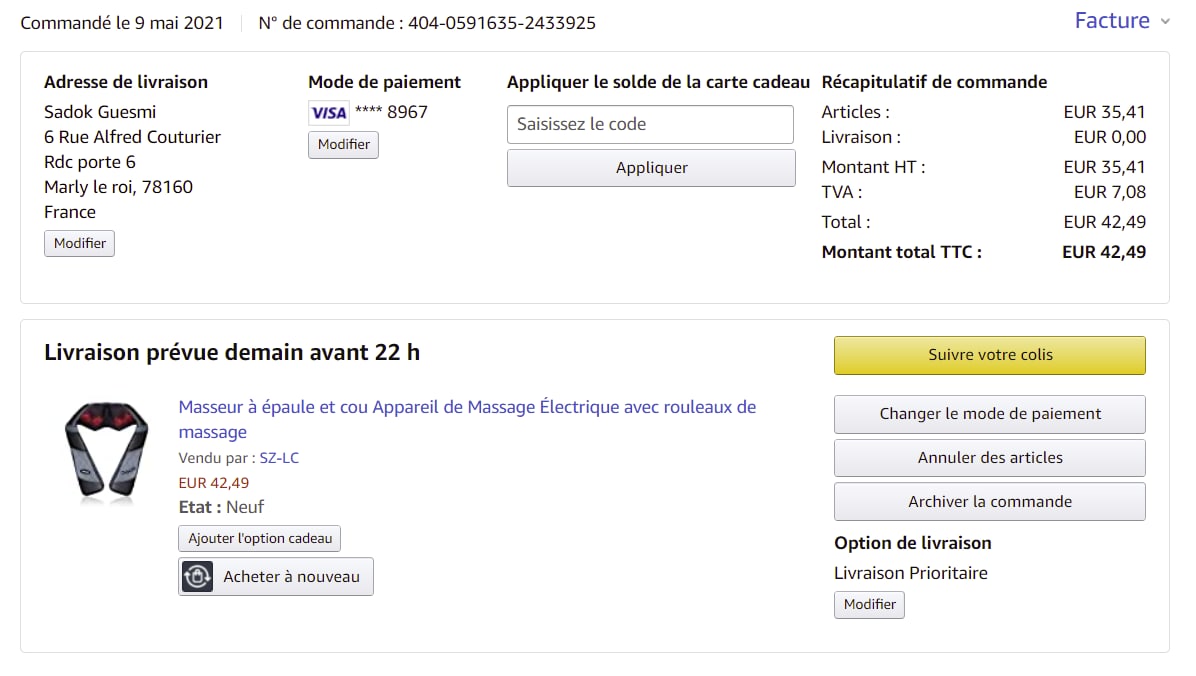Click Archiver la commande
This screenshot has width=1196, height=676.
click(990, 502)
